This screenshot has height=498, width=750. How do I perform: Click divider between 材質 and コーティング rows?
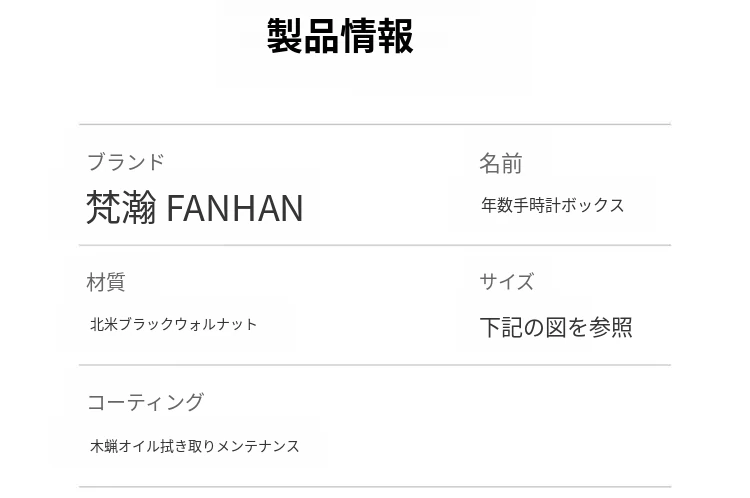[375, 365]
